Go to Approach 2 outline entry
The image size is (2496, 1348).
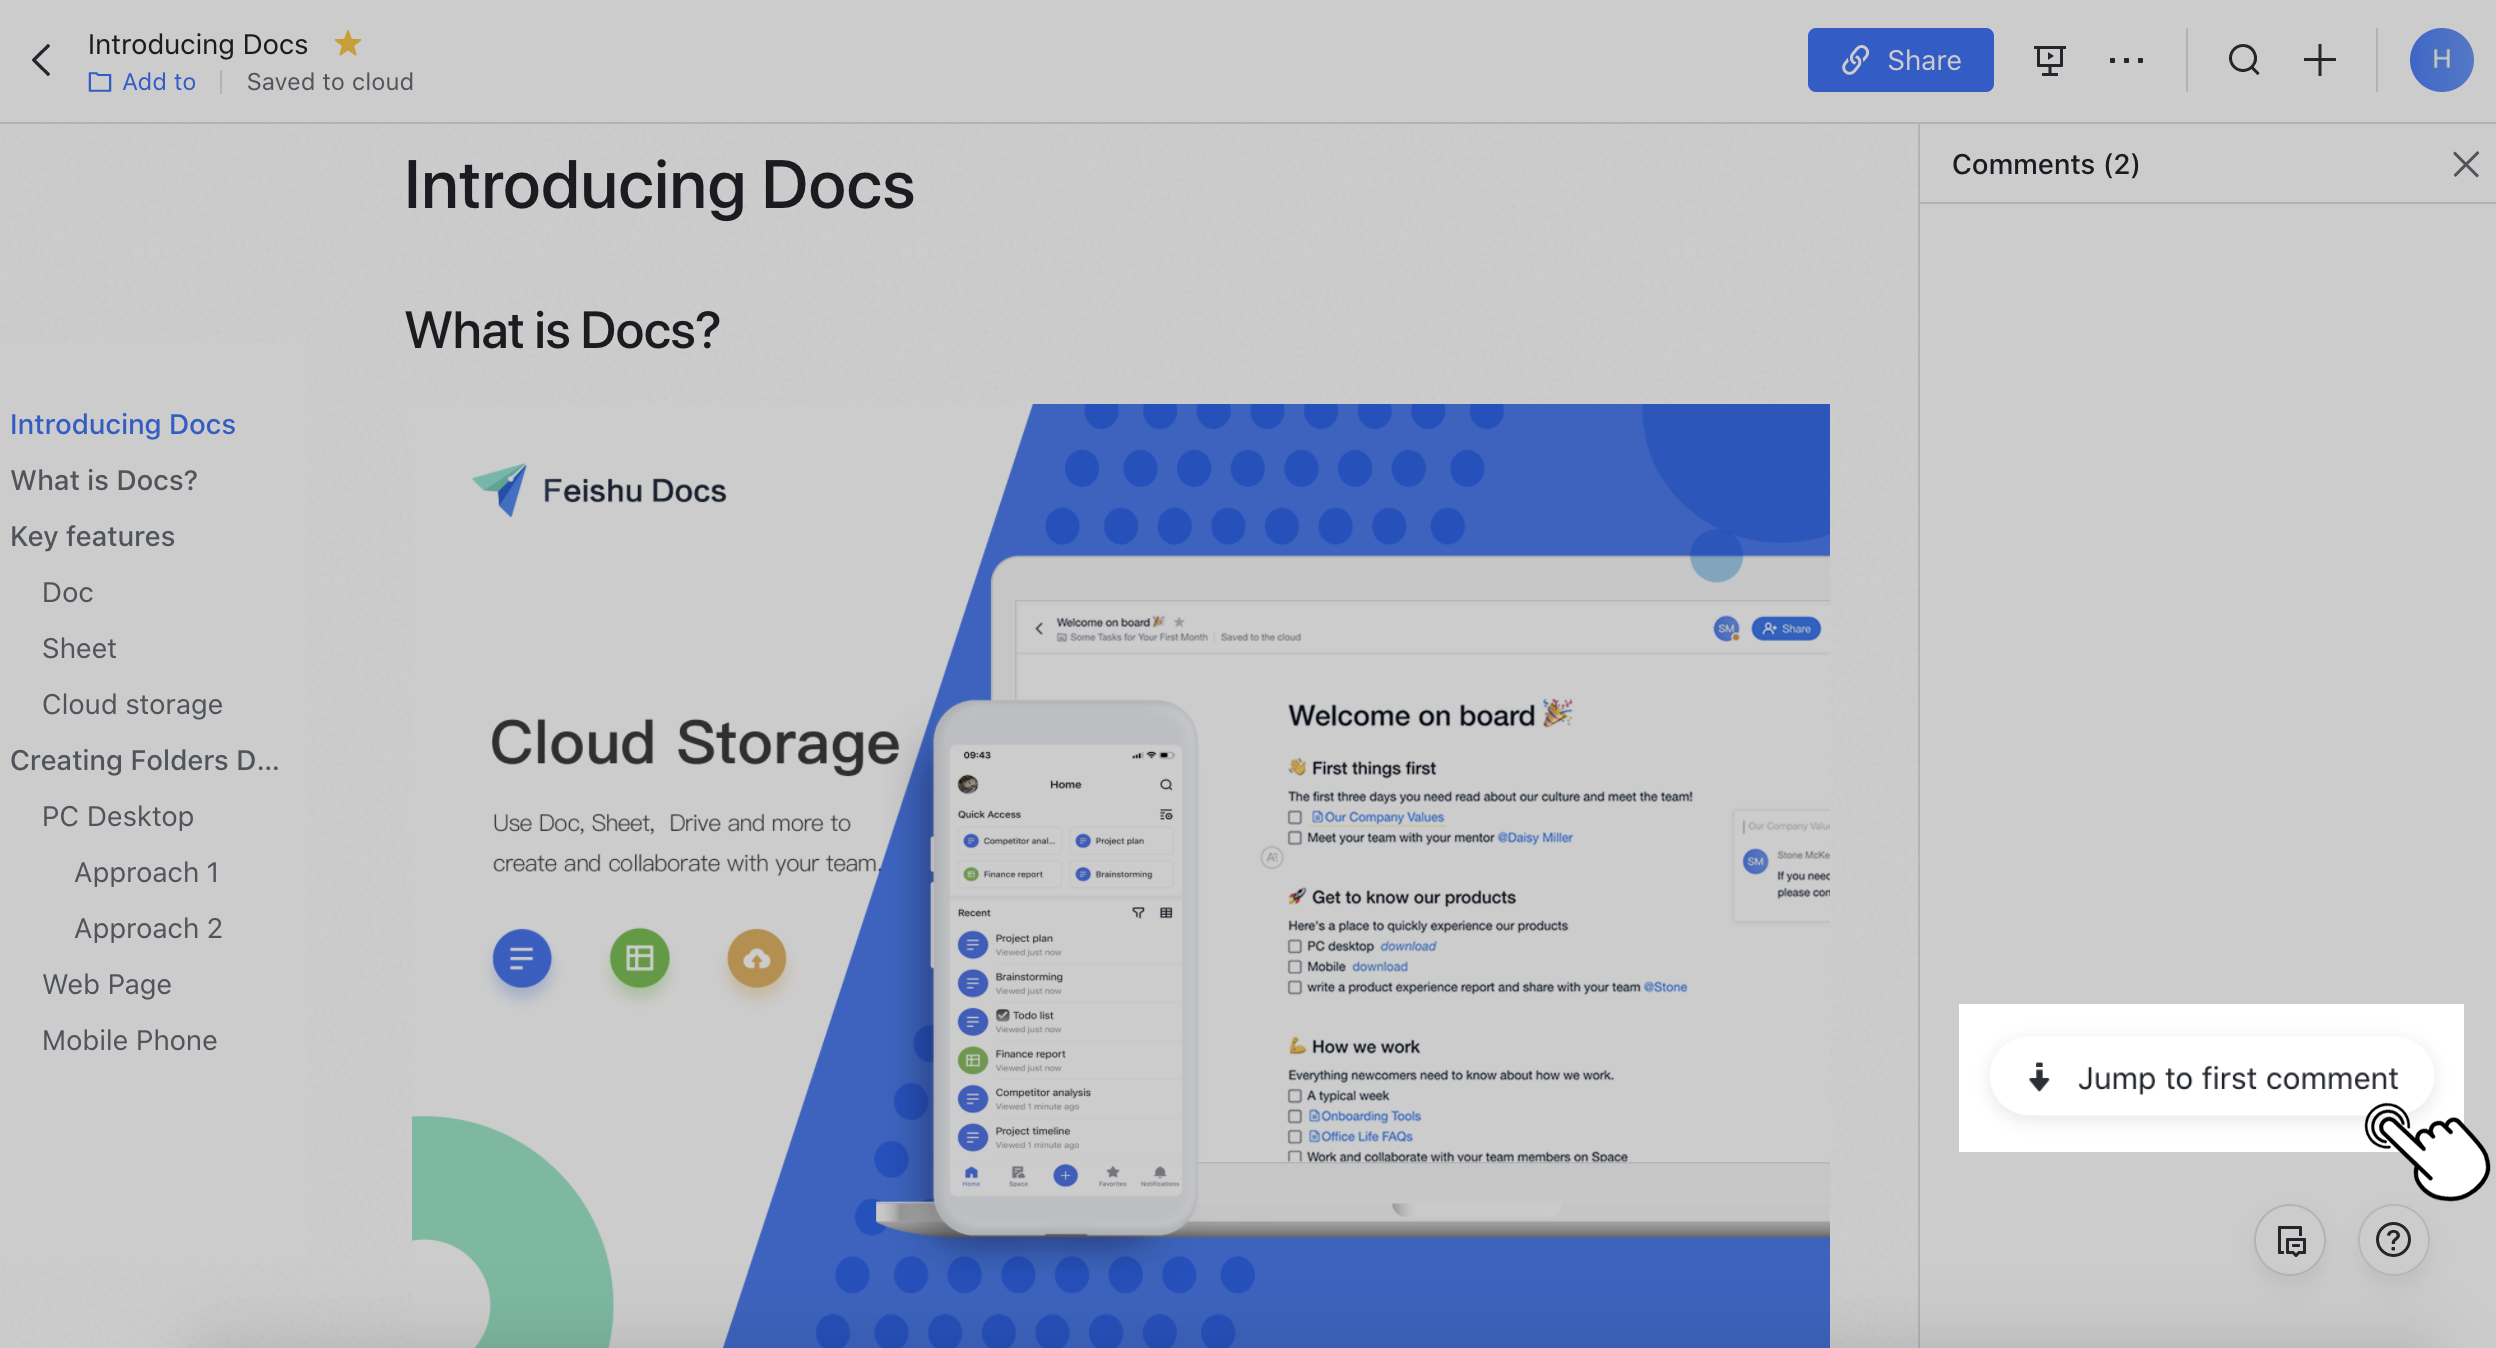[149, 928]
